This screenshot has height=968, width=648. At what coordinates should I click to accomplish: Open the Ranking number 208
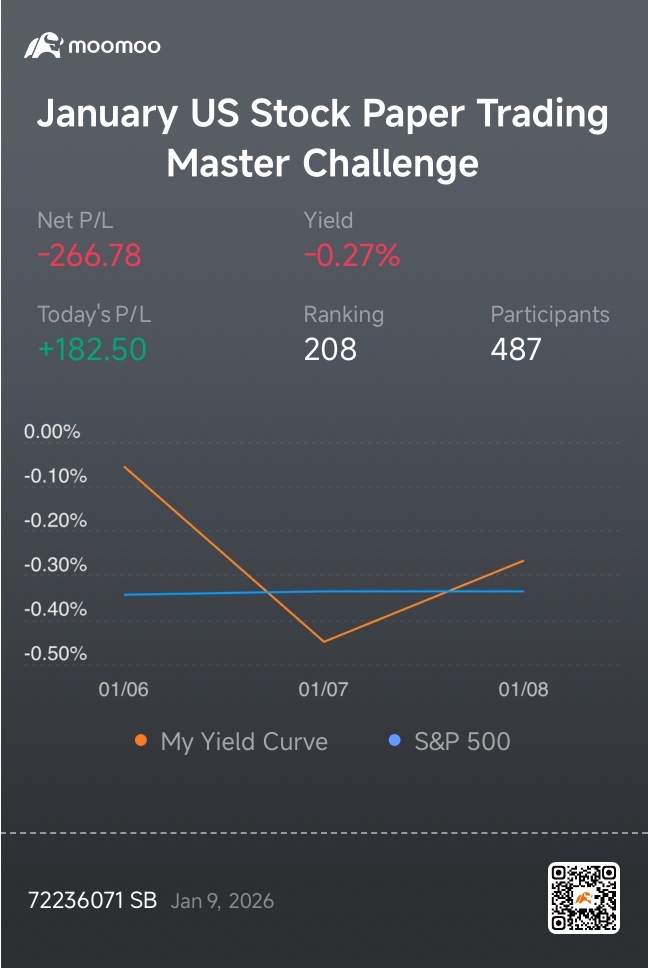[x=330, y=349]
